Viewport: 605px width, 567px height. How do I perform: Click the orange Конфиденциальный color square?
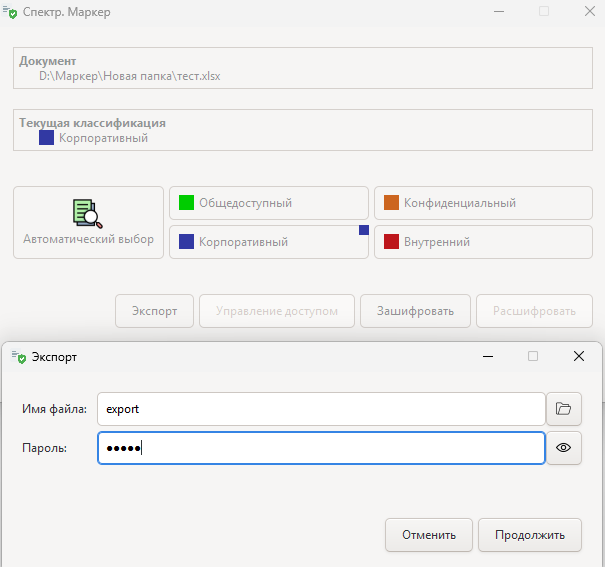click(391, 203)
